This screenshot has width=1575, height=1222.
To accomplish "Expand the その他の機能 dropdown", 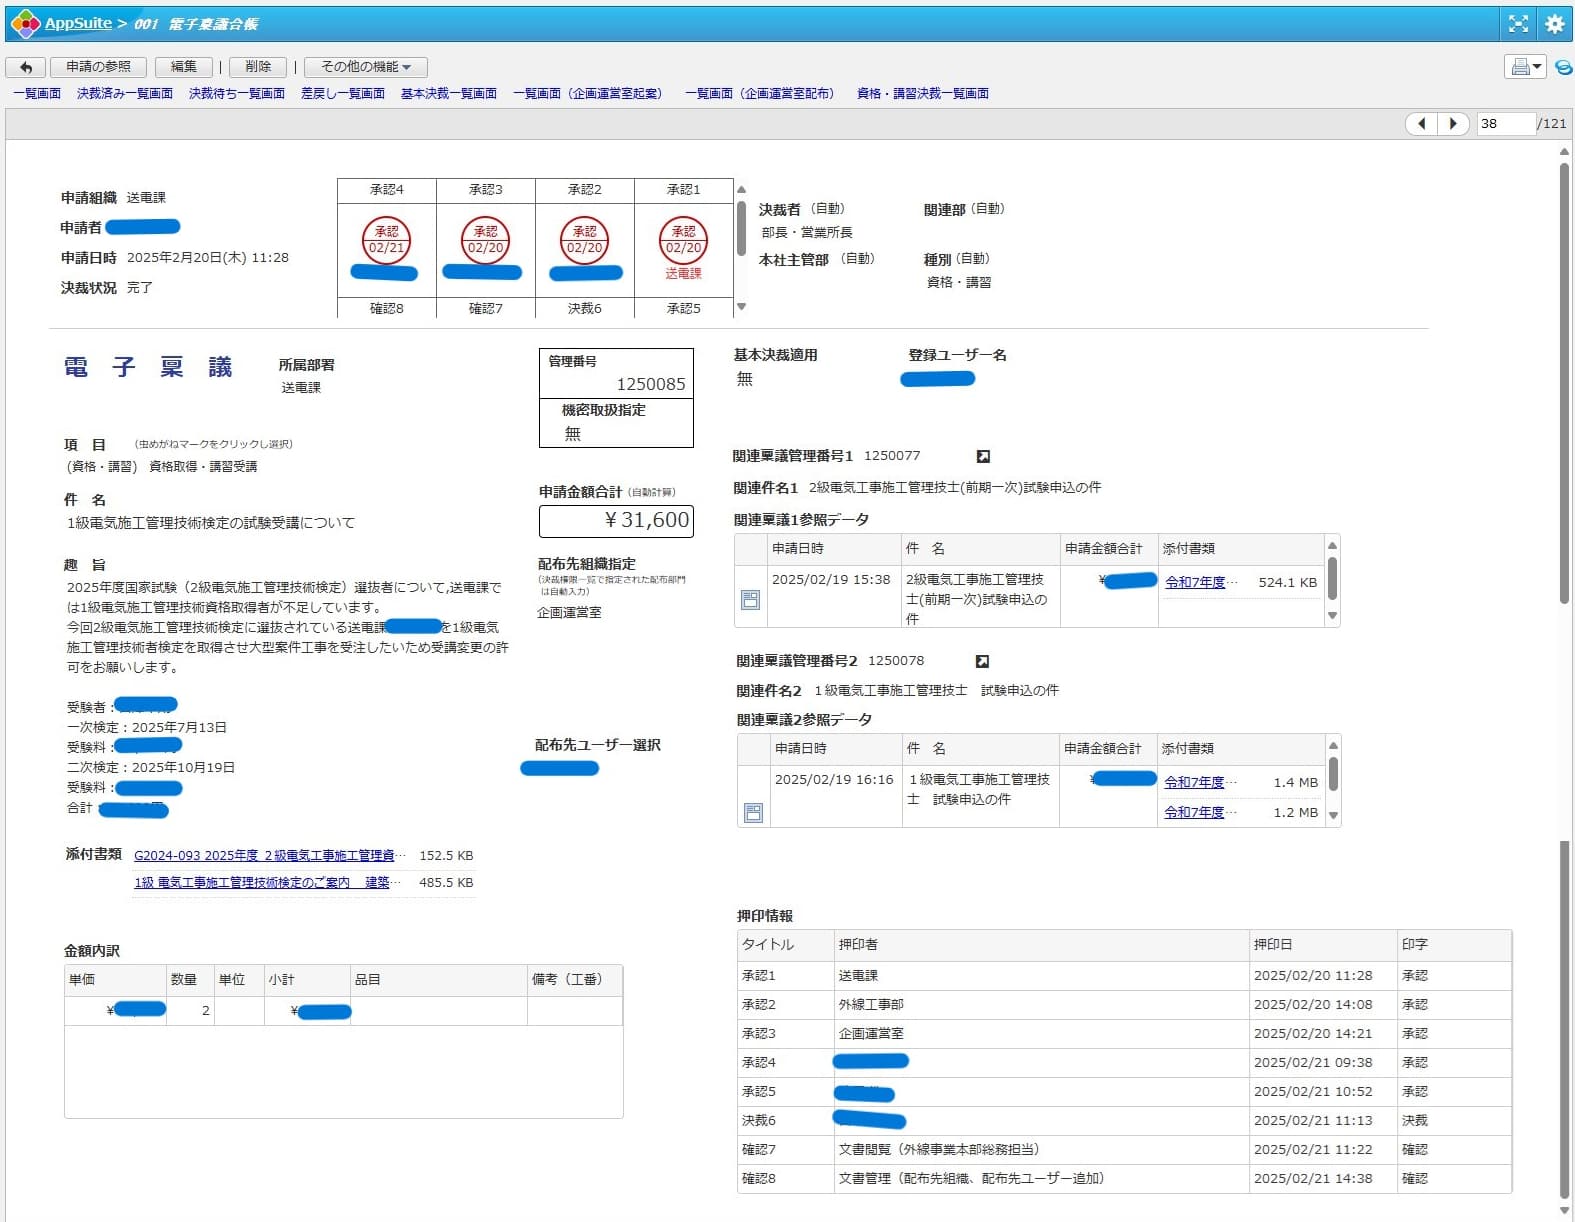I will click(365, 67).
